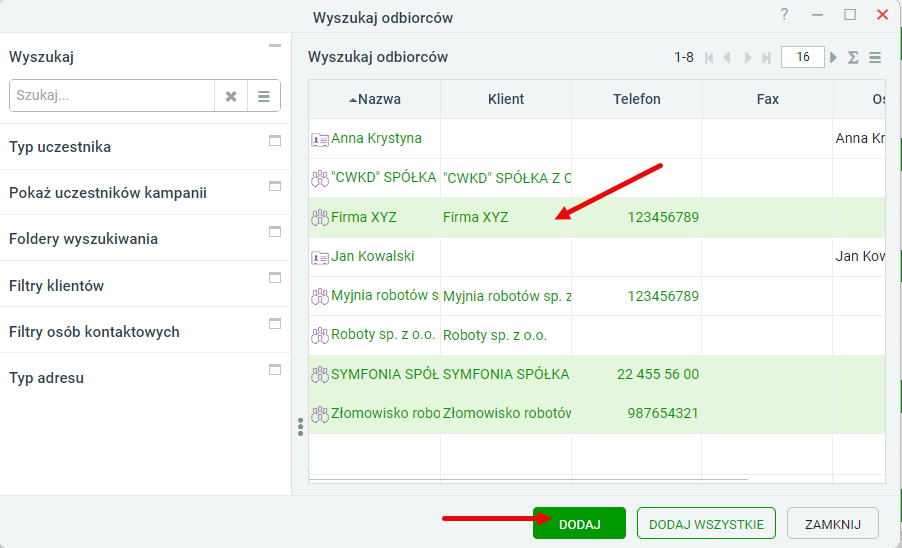Screen dimensions: 902x548
Task: Expand the Typ adresu section
Action: click(x=275, y=370)
